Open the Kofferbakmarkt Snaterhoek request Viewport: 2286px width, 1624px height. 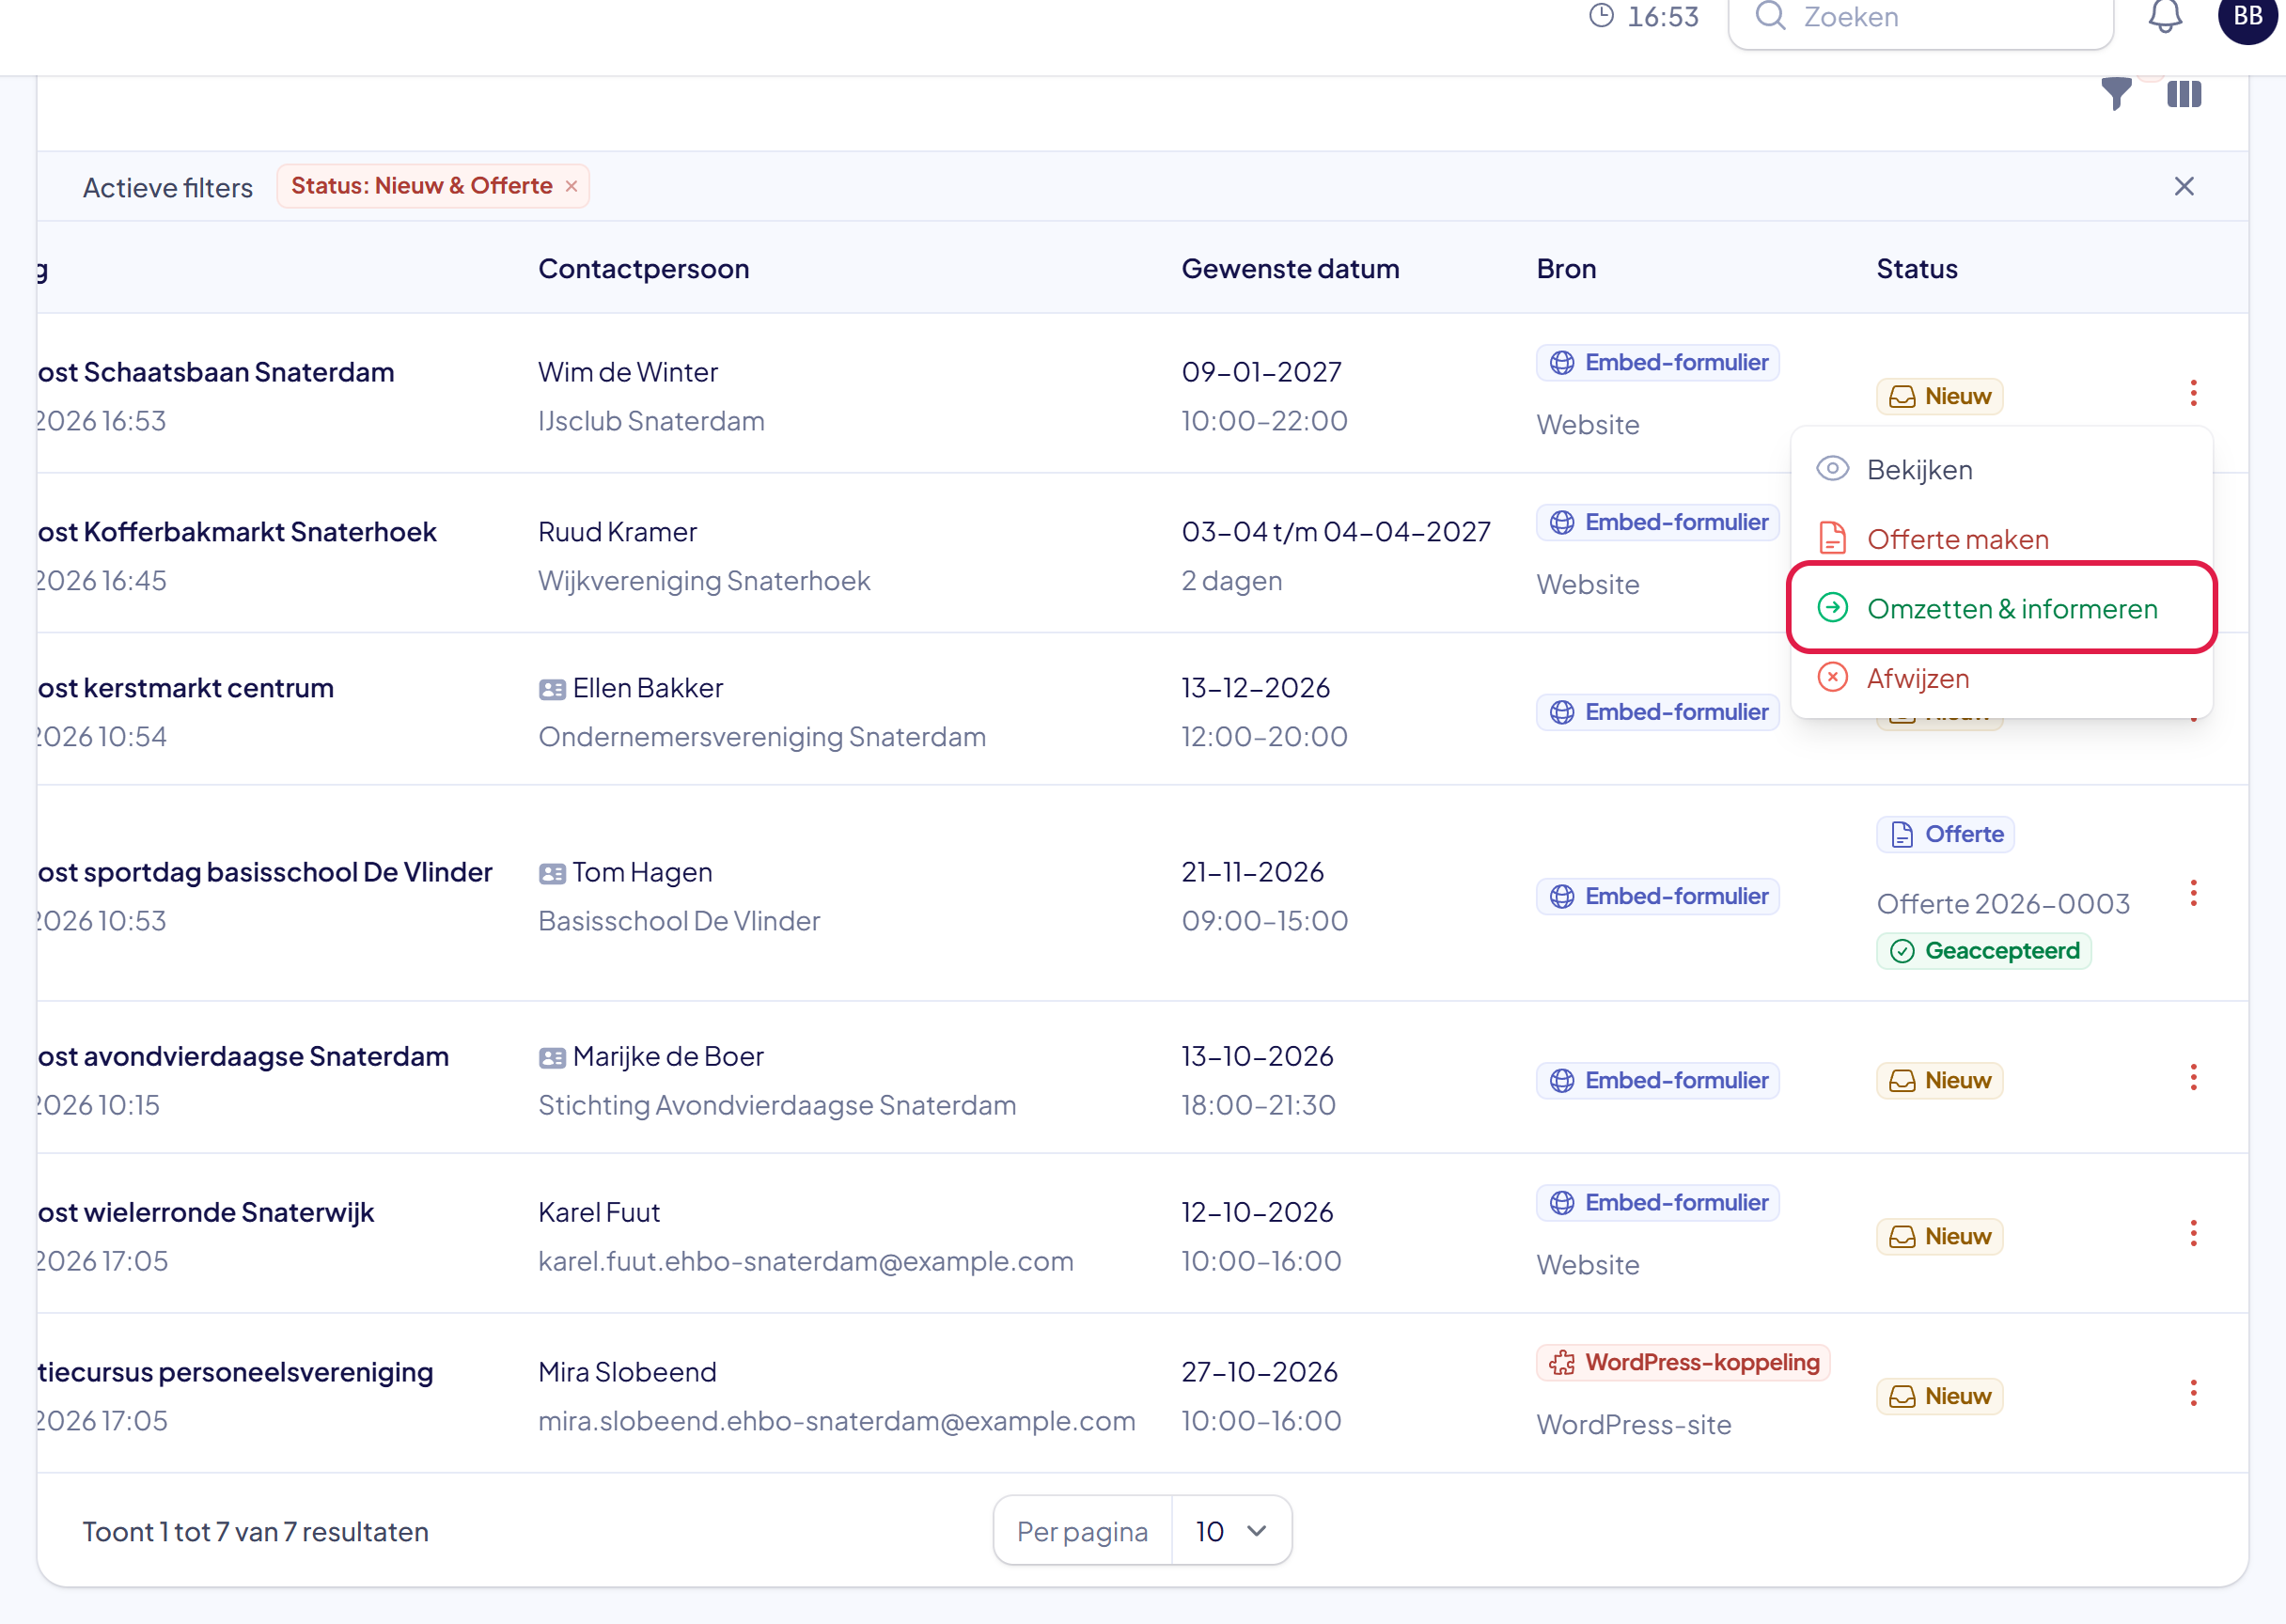point(237,532)
